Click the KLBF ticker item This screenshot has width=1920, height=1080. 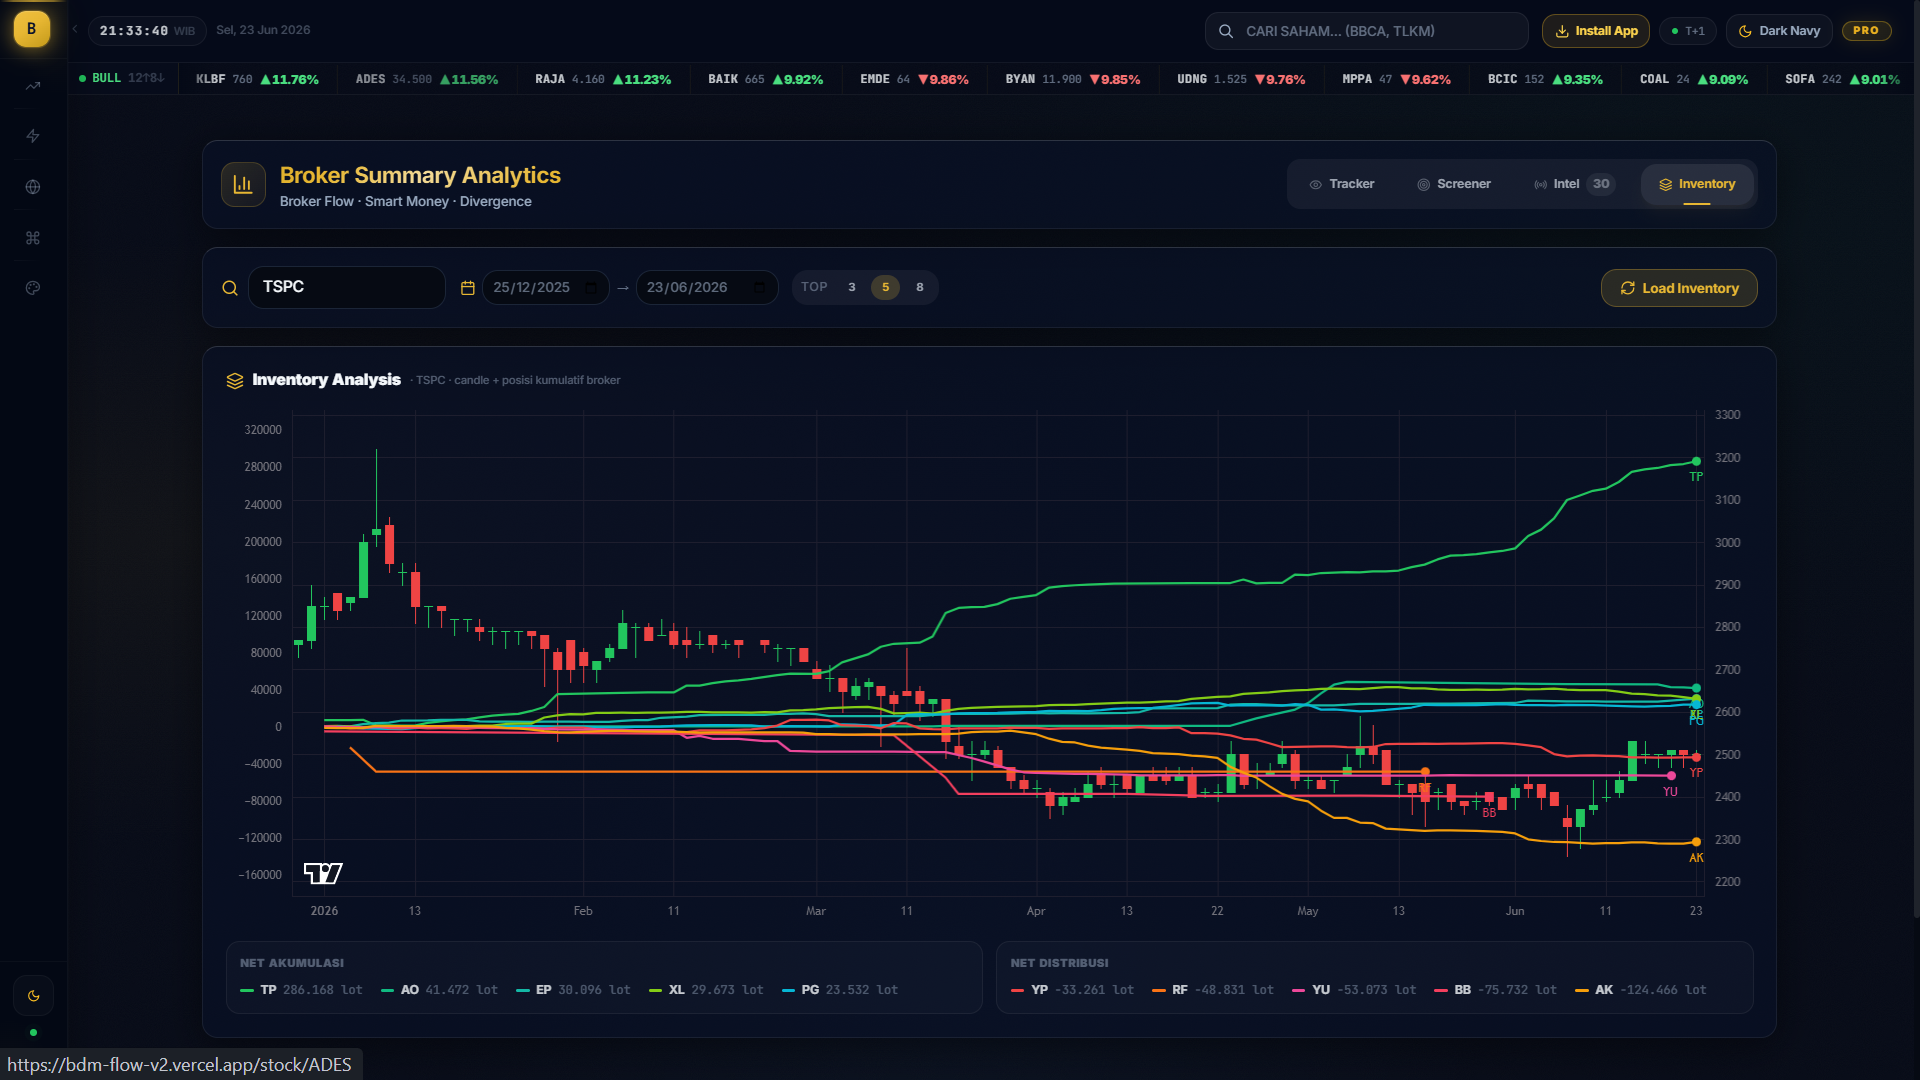tap(257, 79)
